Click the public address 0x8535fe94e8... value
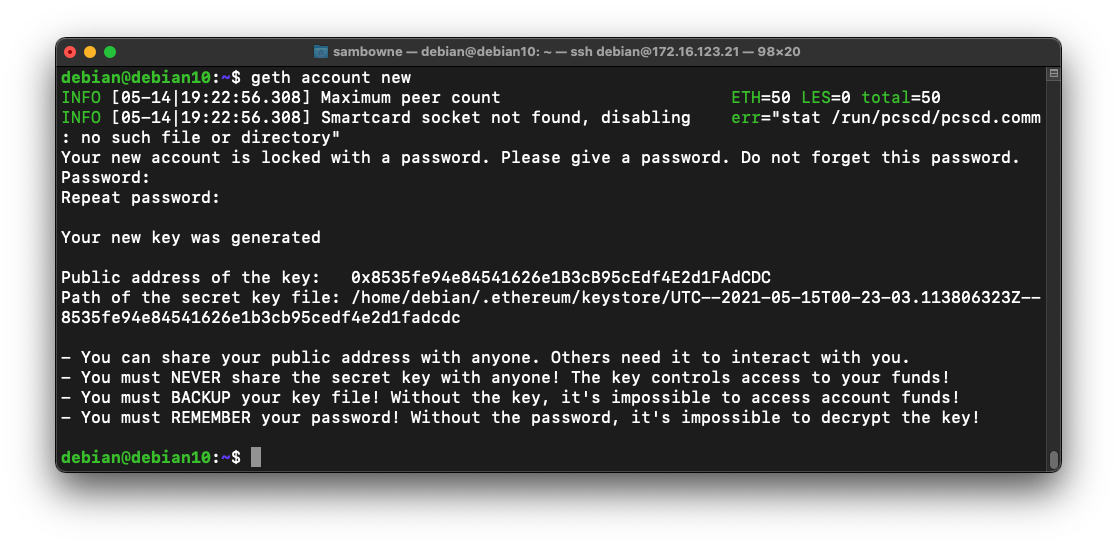 [x=561, y=277]
